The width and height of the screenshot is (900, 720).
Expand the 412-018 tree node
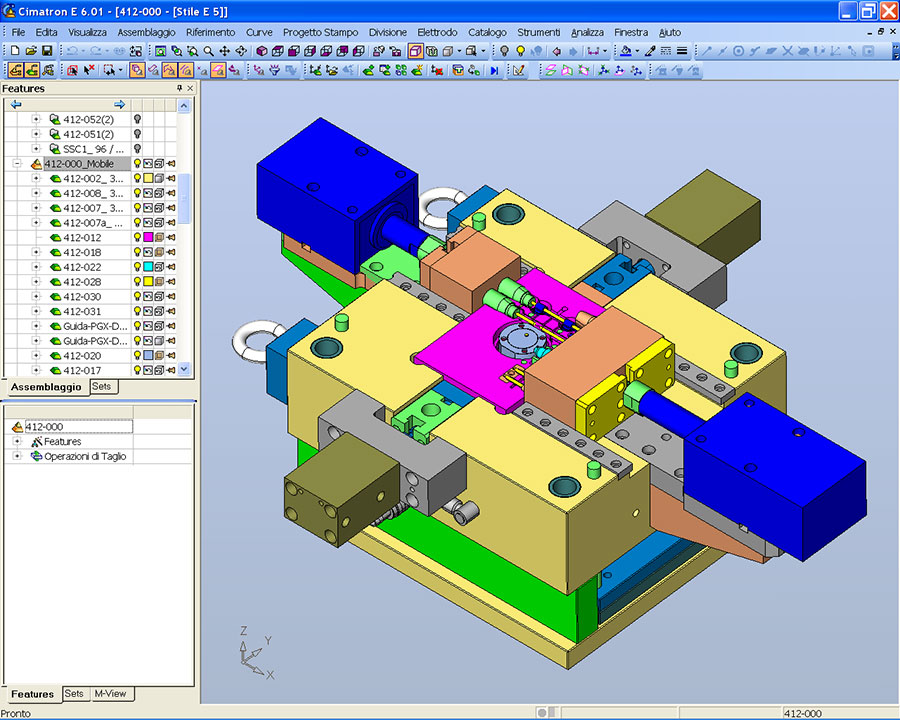[36, 253]
